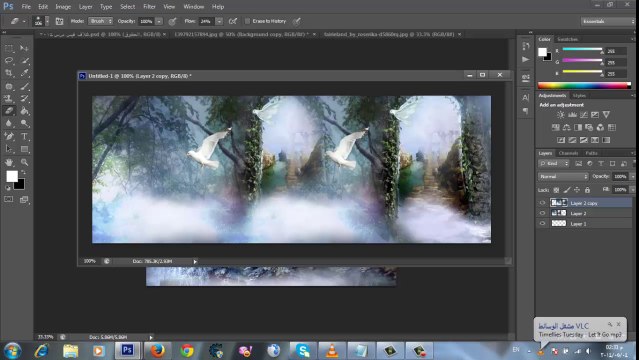Toggle lock transparent pixels
This screenshot has width=639, height=360.
(x=556, y=190)
